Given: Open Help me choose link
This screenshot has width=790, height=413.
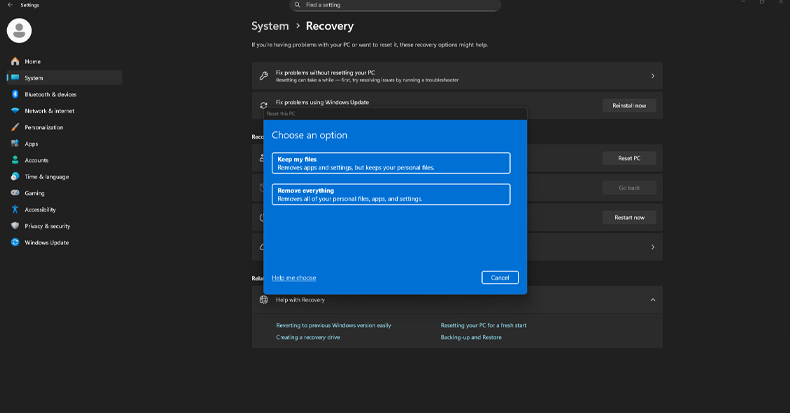Looking at the screenshot, I should [294, 278].
